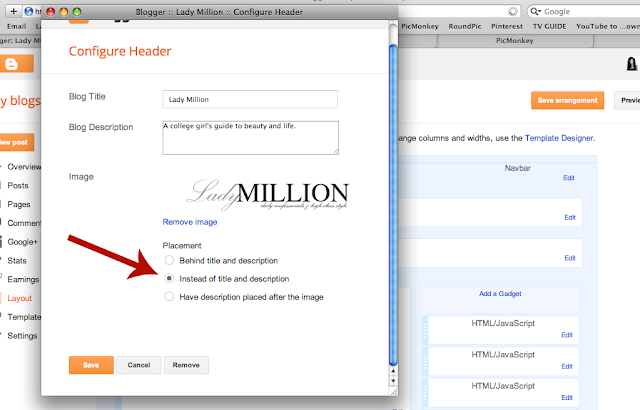This screenshot has width=640, height=410.
Task: Open PicMonkey bookmark in bookmarks bar
Action: pyautogui.click(x=420, y=26)
